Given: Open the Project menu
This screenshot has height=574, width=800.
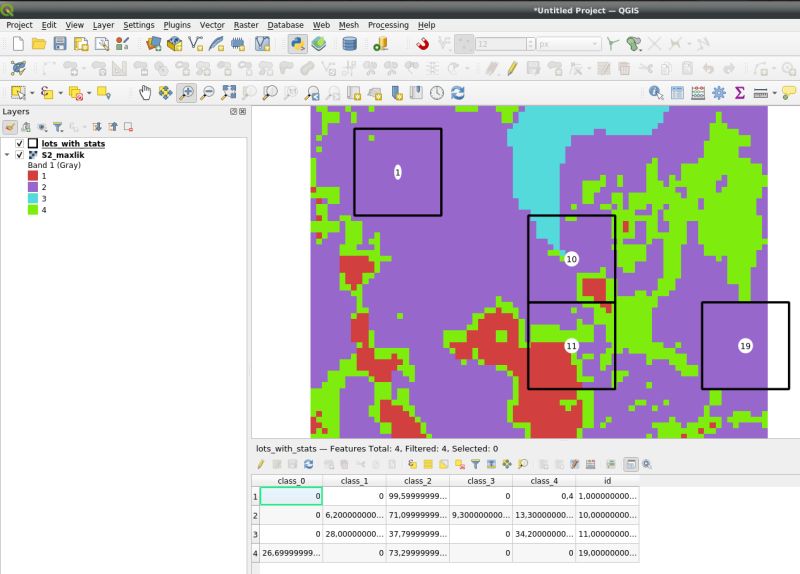Looking at the screenshot, I should click(19, 25).
